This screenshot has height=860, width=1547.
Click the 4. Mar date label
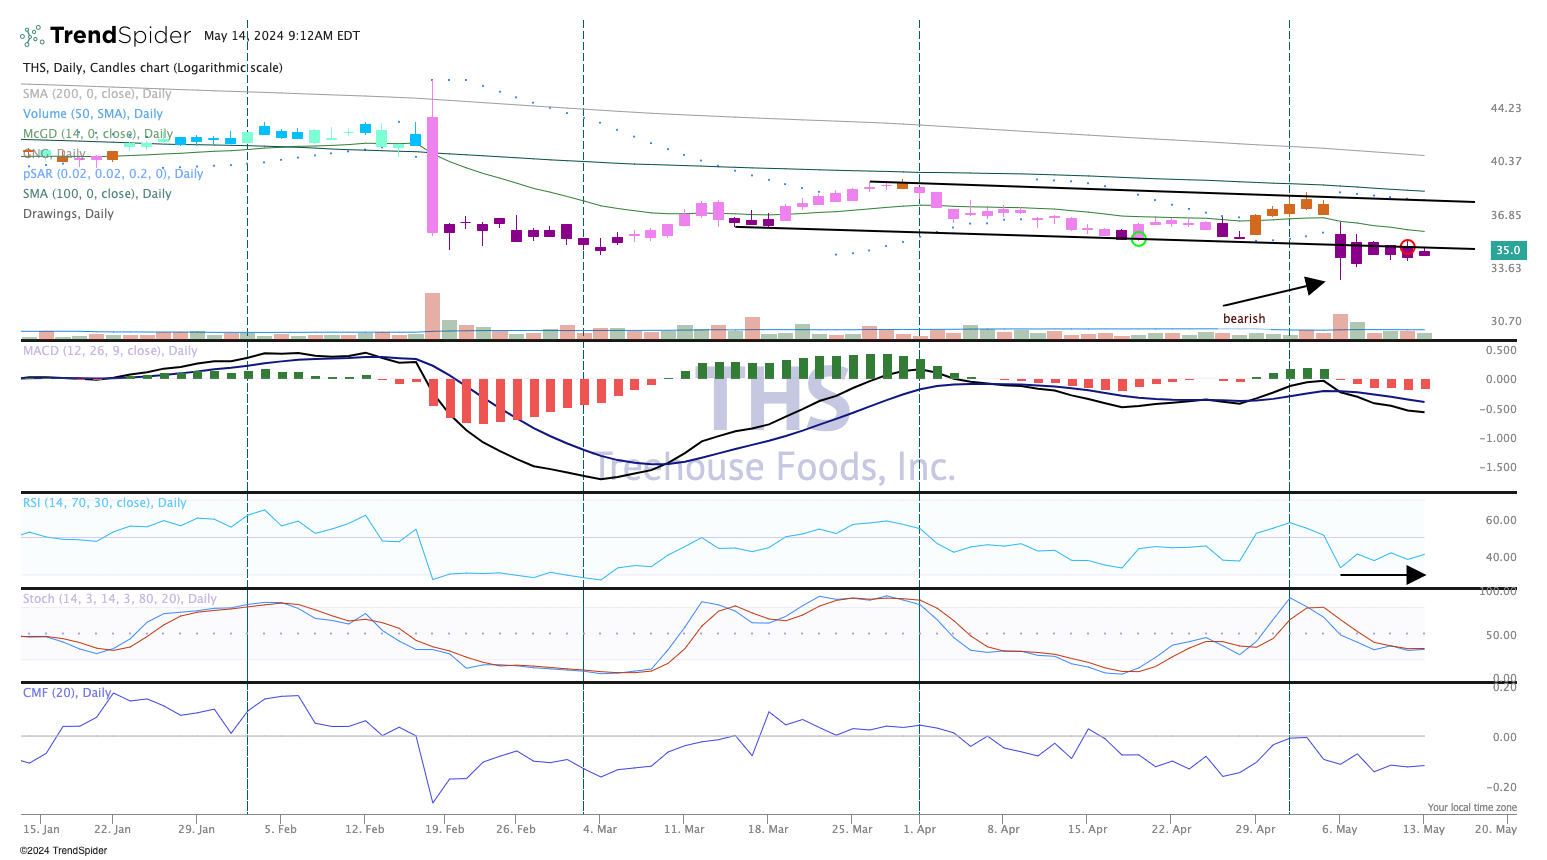pos(600,829)
